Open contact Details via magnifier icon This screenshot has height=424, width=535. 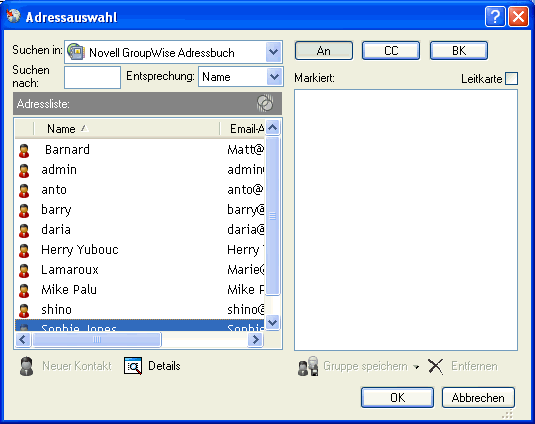[x=133, y=366]
